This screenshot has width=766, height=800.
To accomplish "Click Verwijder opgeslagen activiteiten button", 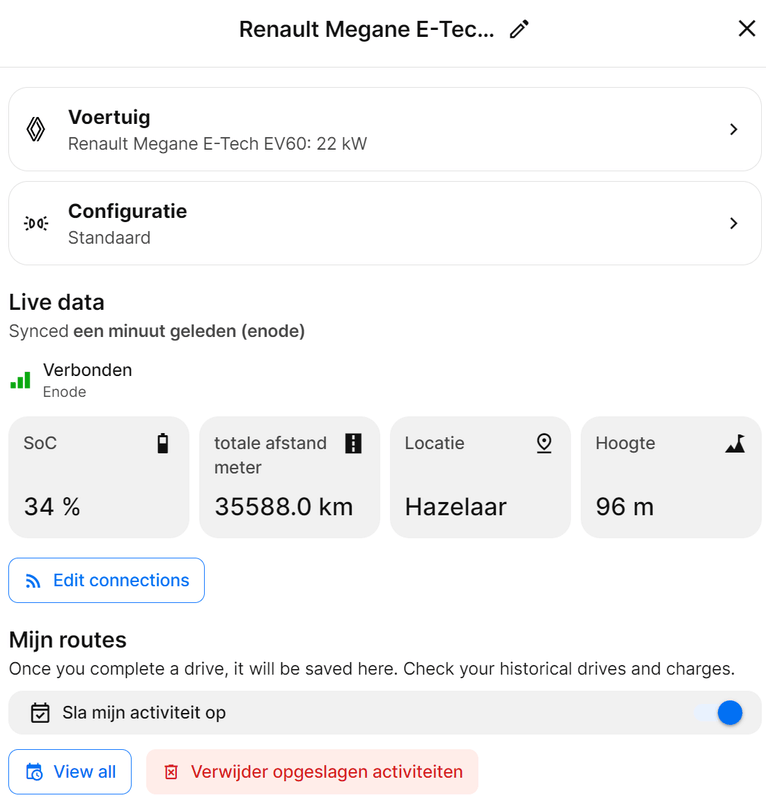I will (312, 772).
